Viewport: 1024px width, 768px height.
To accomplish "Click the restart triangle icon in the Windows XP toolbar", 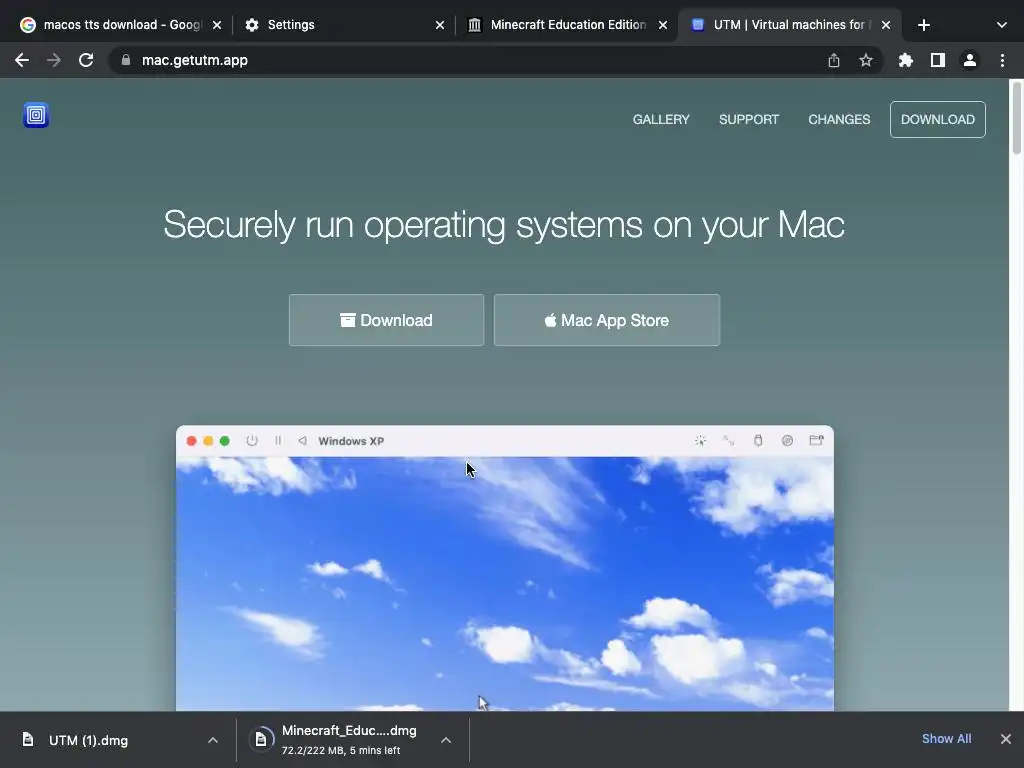I will pos(302,441).
